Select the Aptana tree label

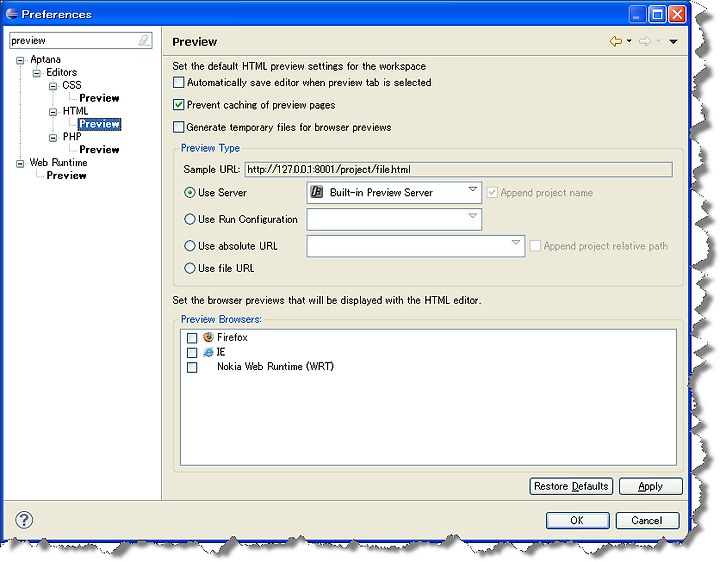tap(45, 60)
